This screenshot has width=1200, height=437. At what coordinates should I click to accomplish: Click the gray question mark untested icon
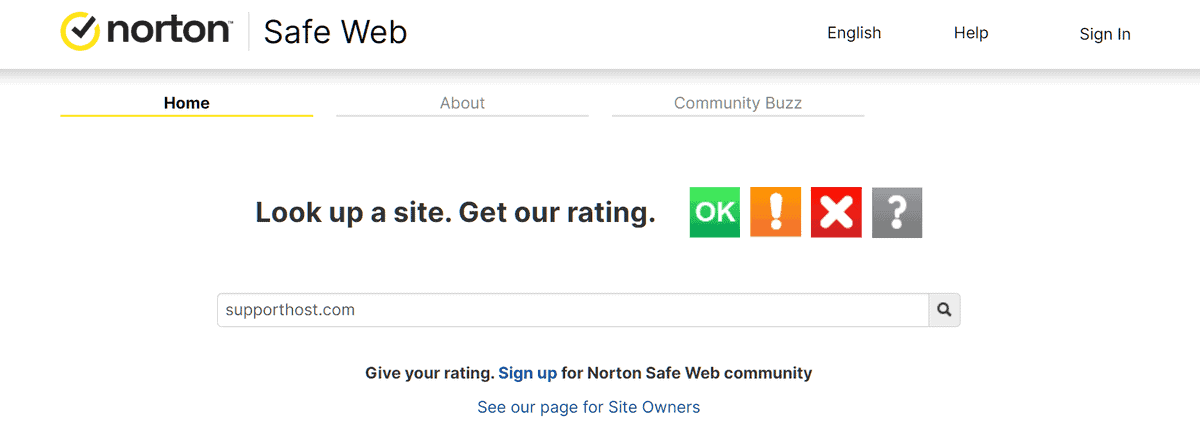[x=896, y=212]
